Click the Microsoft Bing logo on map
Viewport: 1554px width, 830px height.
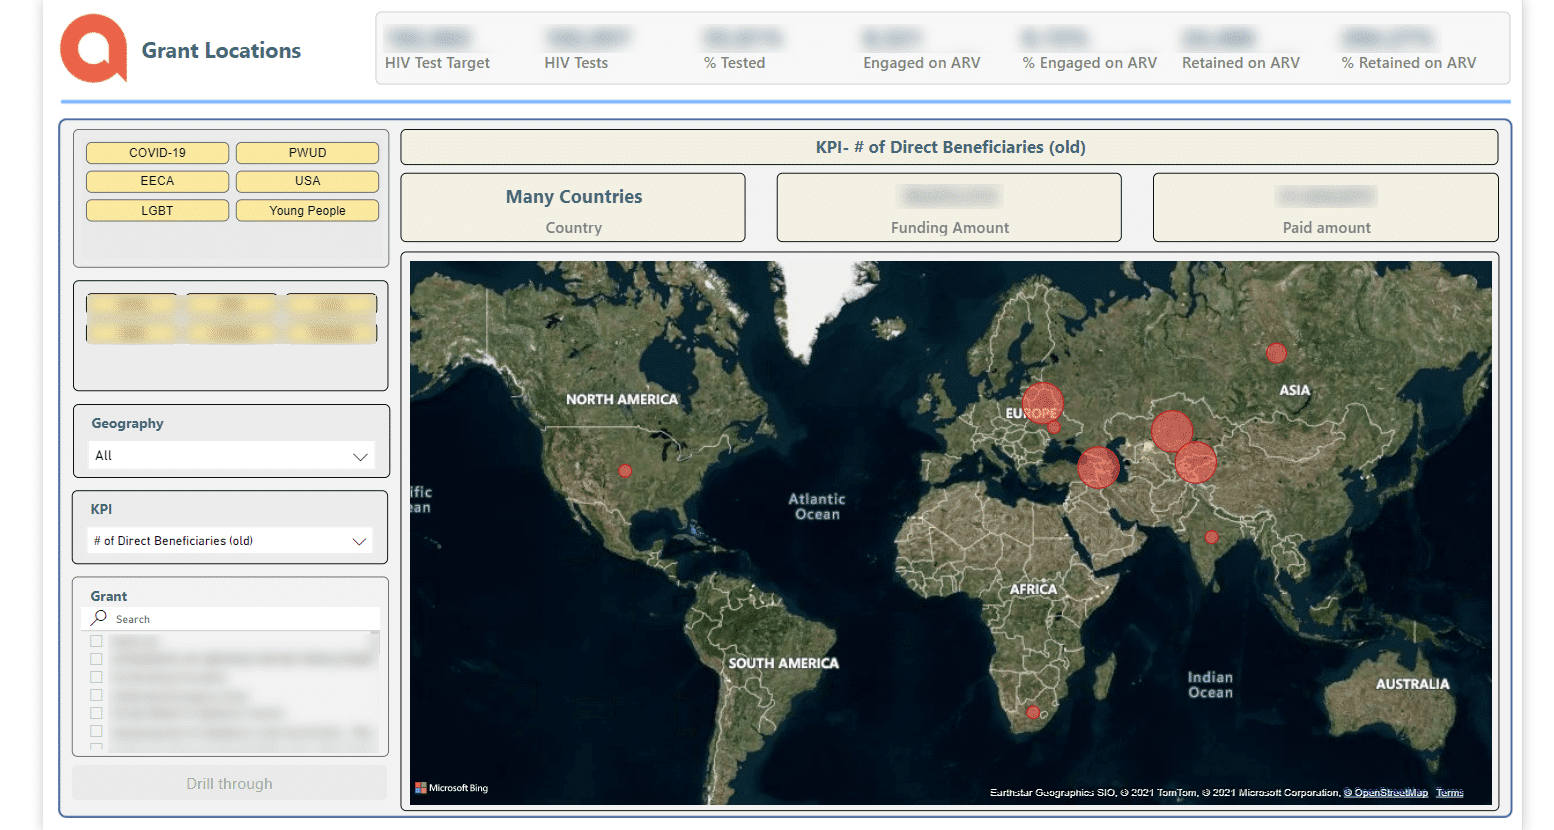point(452,788)
